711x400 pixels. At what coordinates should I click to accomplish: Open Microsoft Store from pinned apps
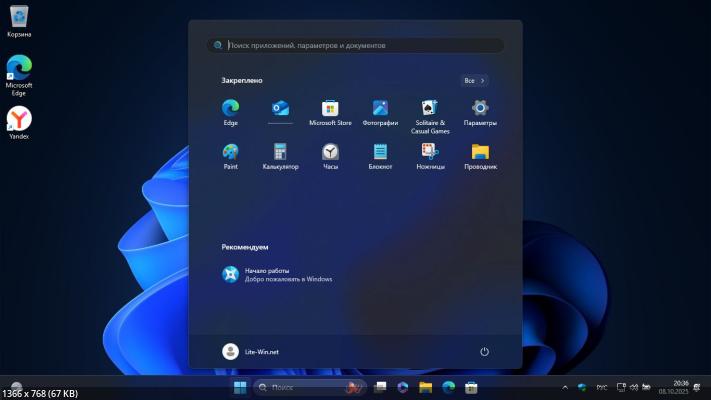(330, 108)
